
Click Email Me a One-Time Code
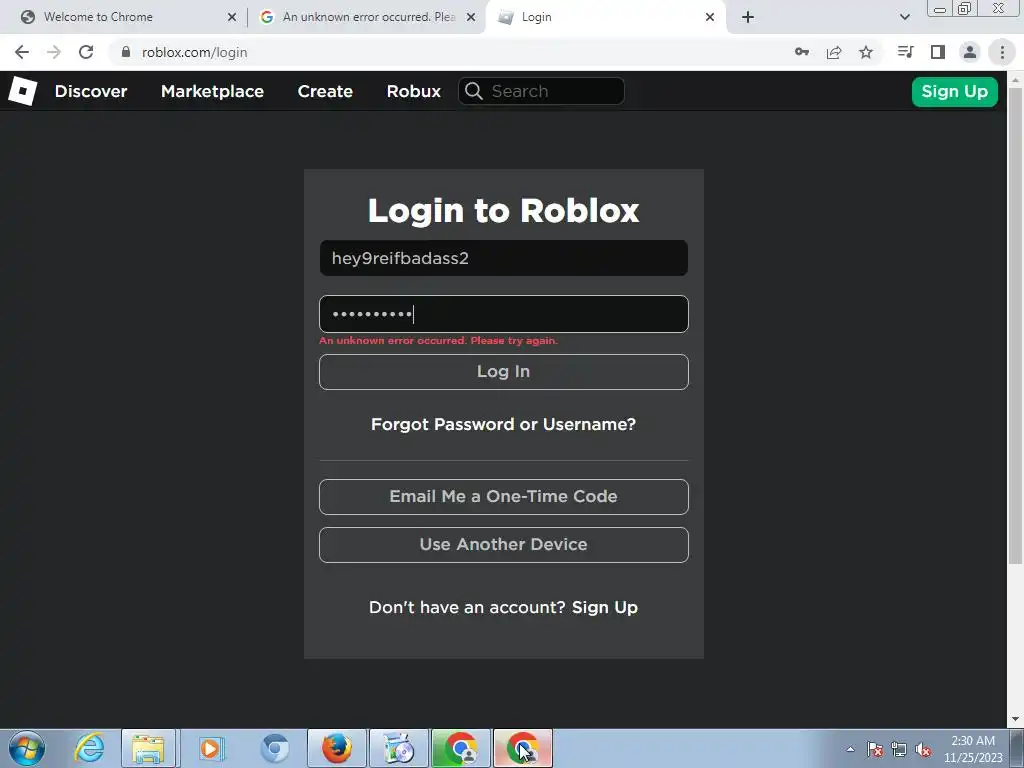tap(504, 496)
